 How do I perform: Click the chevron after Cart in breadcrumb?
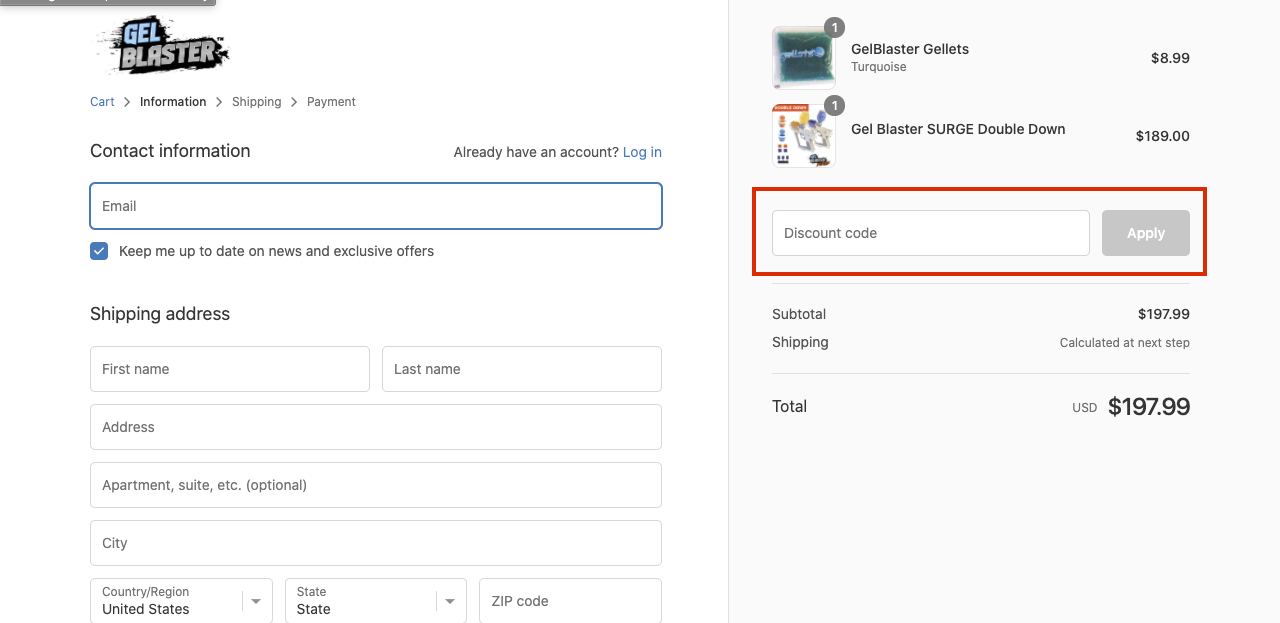[128, 102]
